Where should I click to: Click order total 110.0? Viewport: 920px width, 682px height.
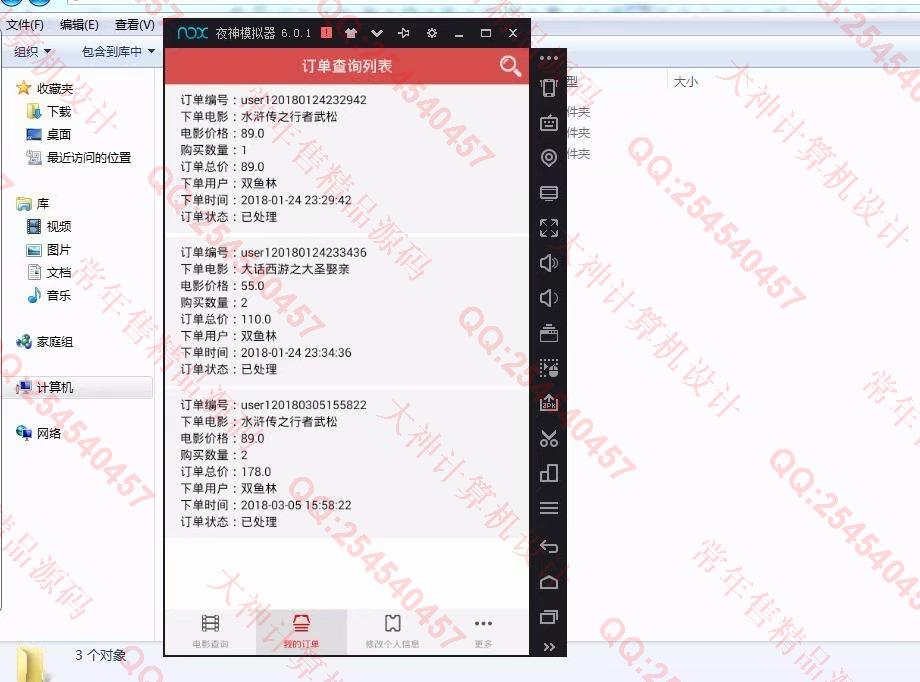(256, 319)
